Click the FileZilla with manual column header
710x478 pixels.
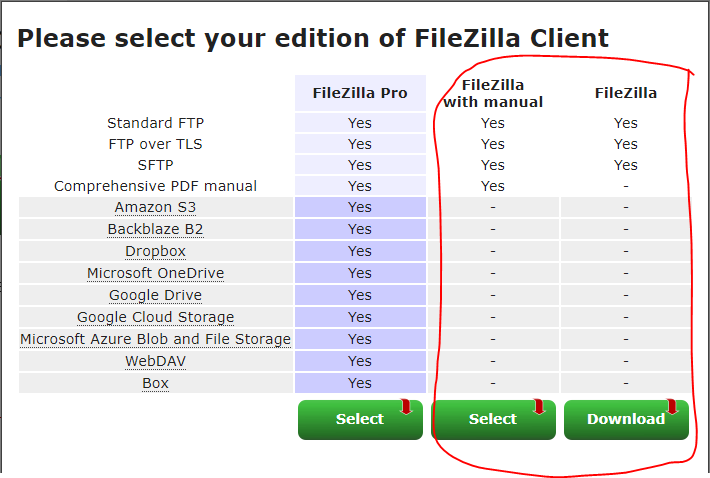tap(493, 93)
